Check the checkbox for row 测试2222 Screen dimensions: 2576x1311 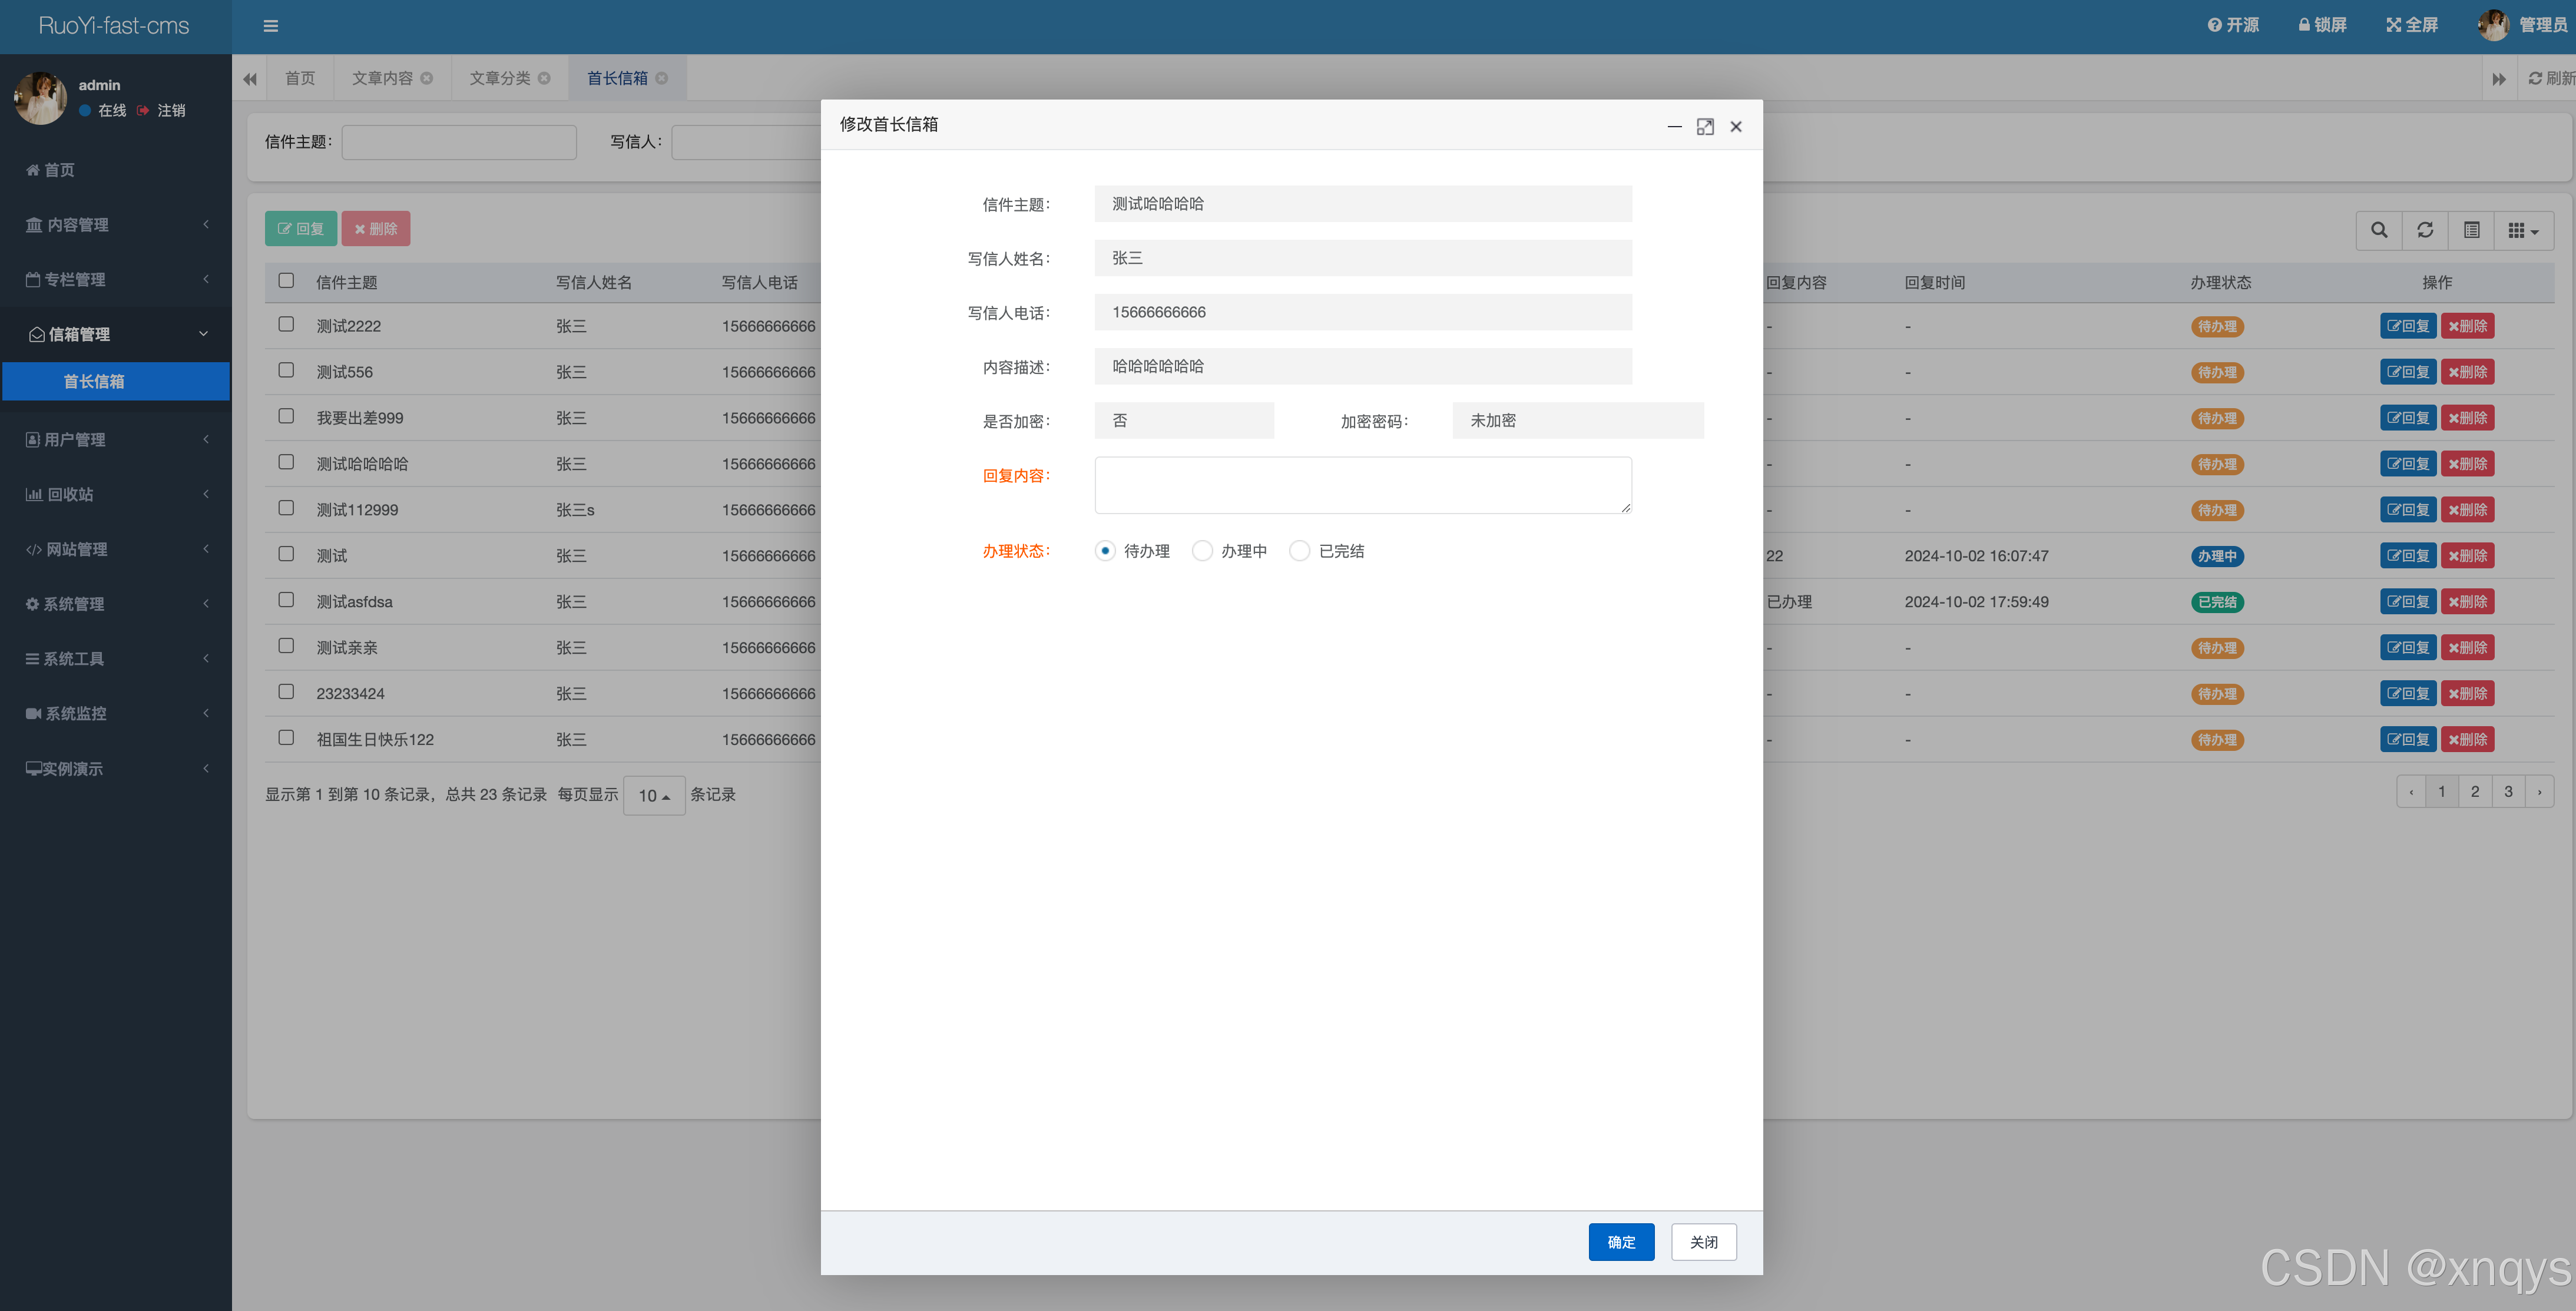click(x=286, y=324)
